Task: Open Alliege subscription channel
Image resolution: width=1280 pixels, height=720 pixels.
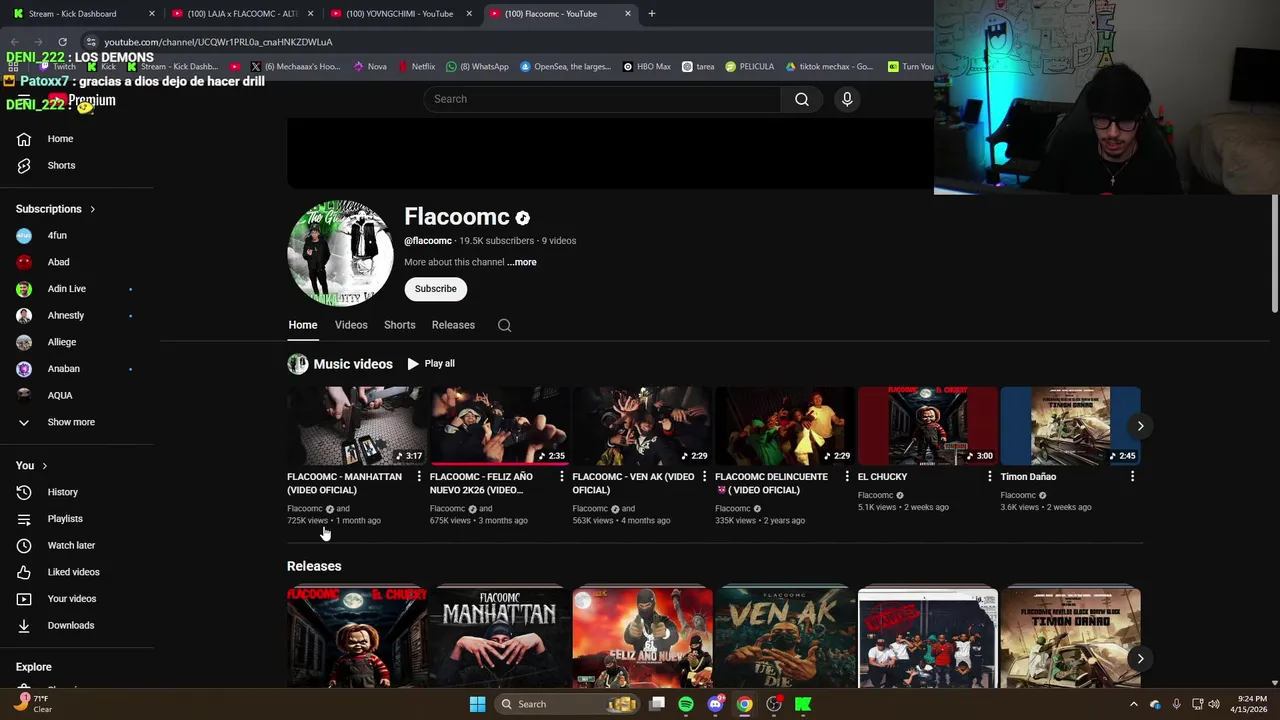Action: pos(61,342)
